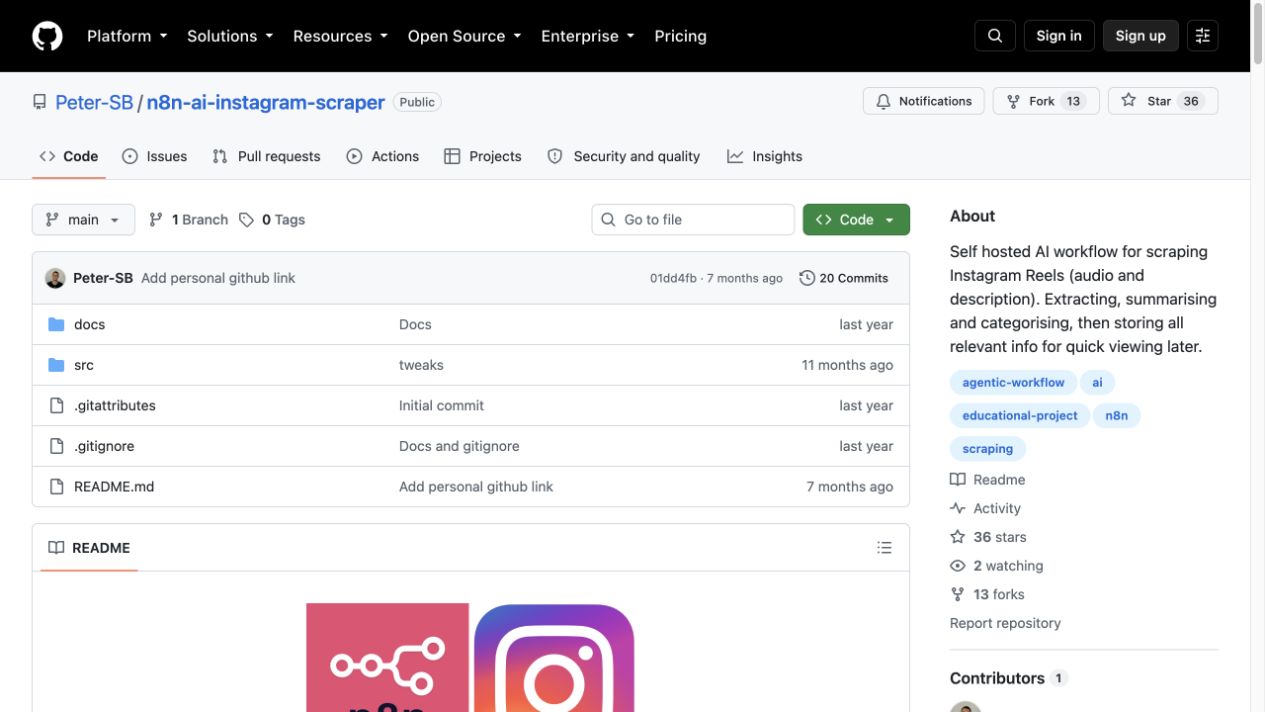Click the tag icon next to 0 Tags
This screenshot has width=1265, height=712.
click(x=247, y=220)
